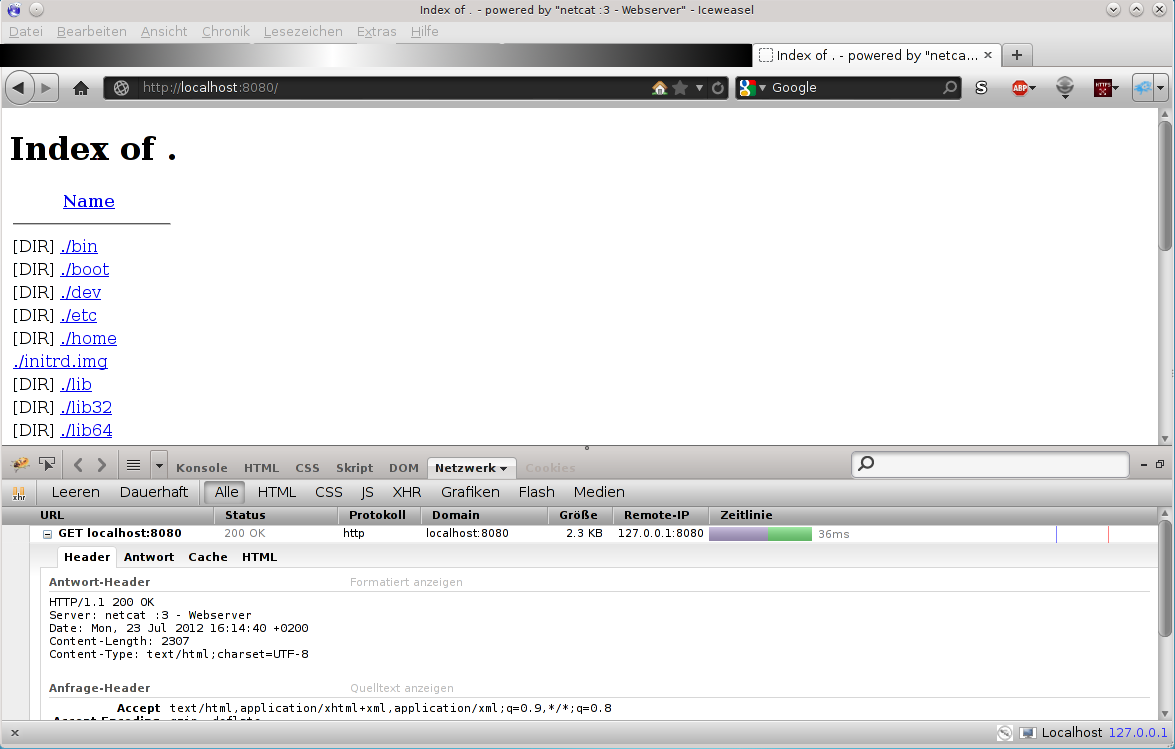Click Firebug's panel list icon
1175x749 pixels.
click(x=133, y=465)
